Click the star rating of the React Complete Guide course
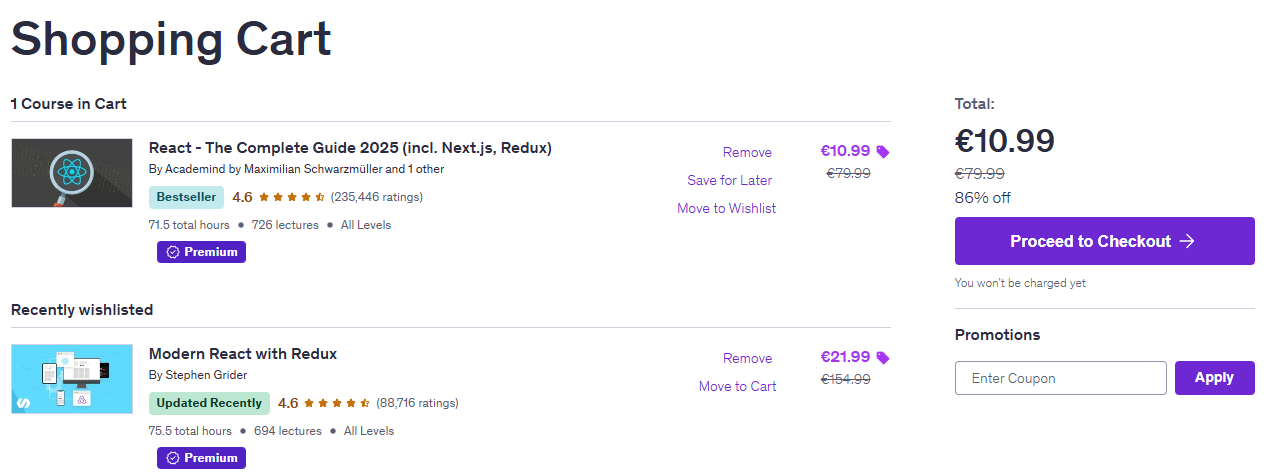Image resolution: width=1267 pixels, height=476 pixels. pyautogui.click(x=292, y=197)
